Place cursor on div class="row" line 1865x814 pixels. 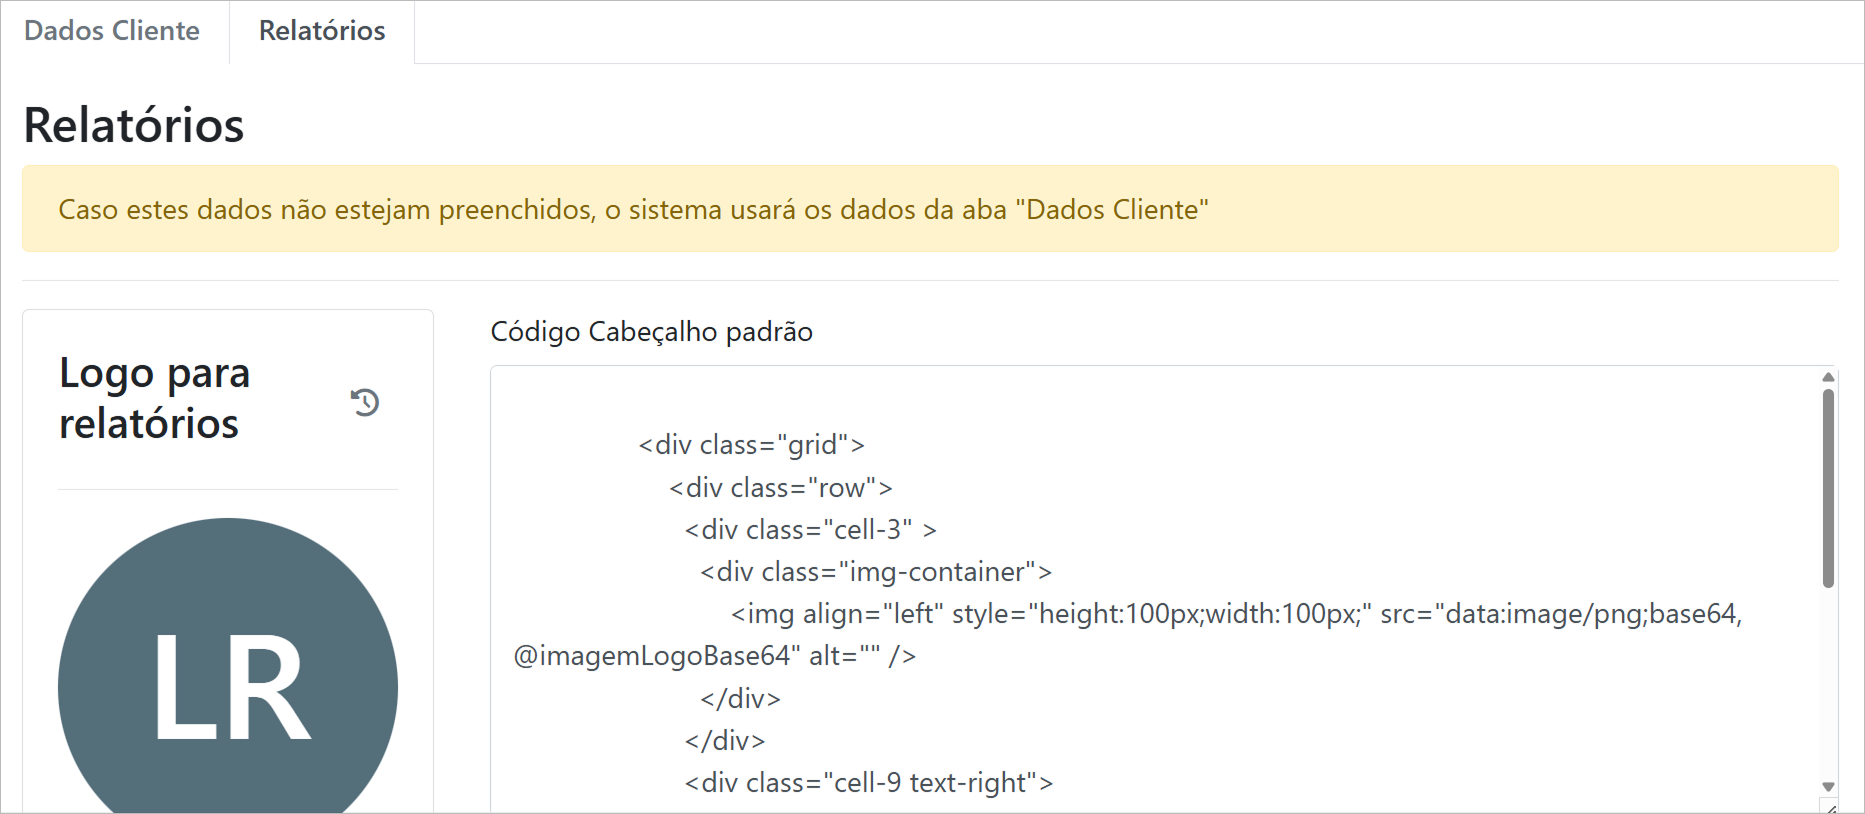[x=780, y=488]
